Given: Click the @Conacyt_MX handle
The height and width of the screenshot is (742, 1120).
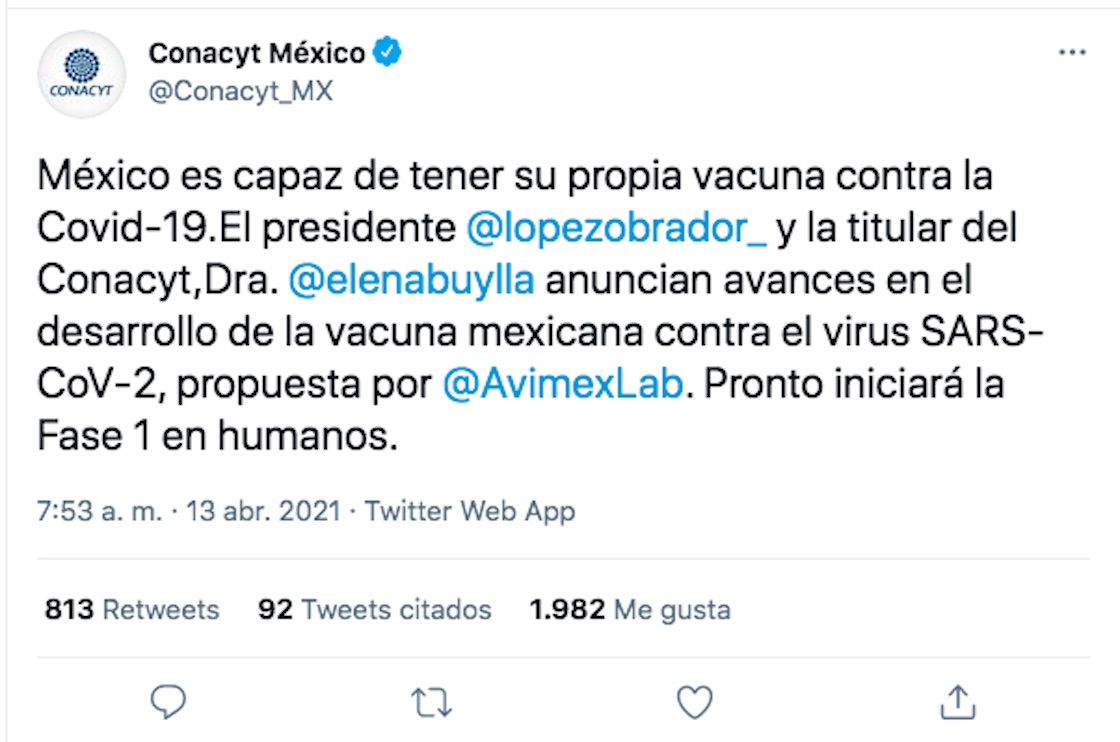Looking at the screenshot, I should tap(240, 91).
